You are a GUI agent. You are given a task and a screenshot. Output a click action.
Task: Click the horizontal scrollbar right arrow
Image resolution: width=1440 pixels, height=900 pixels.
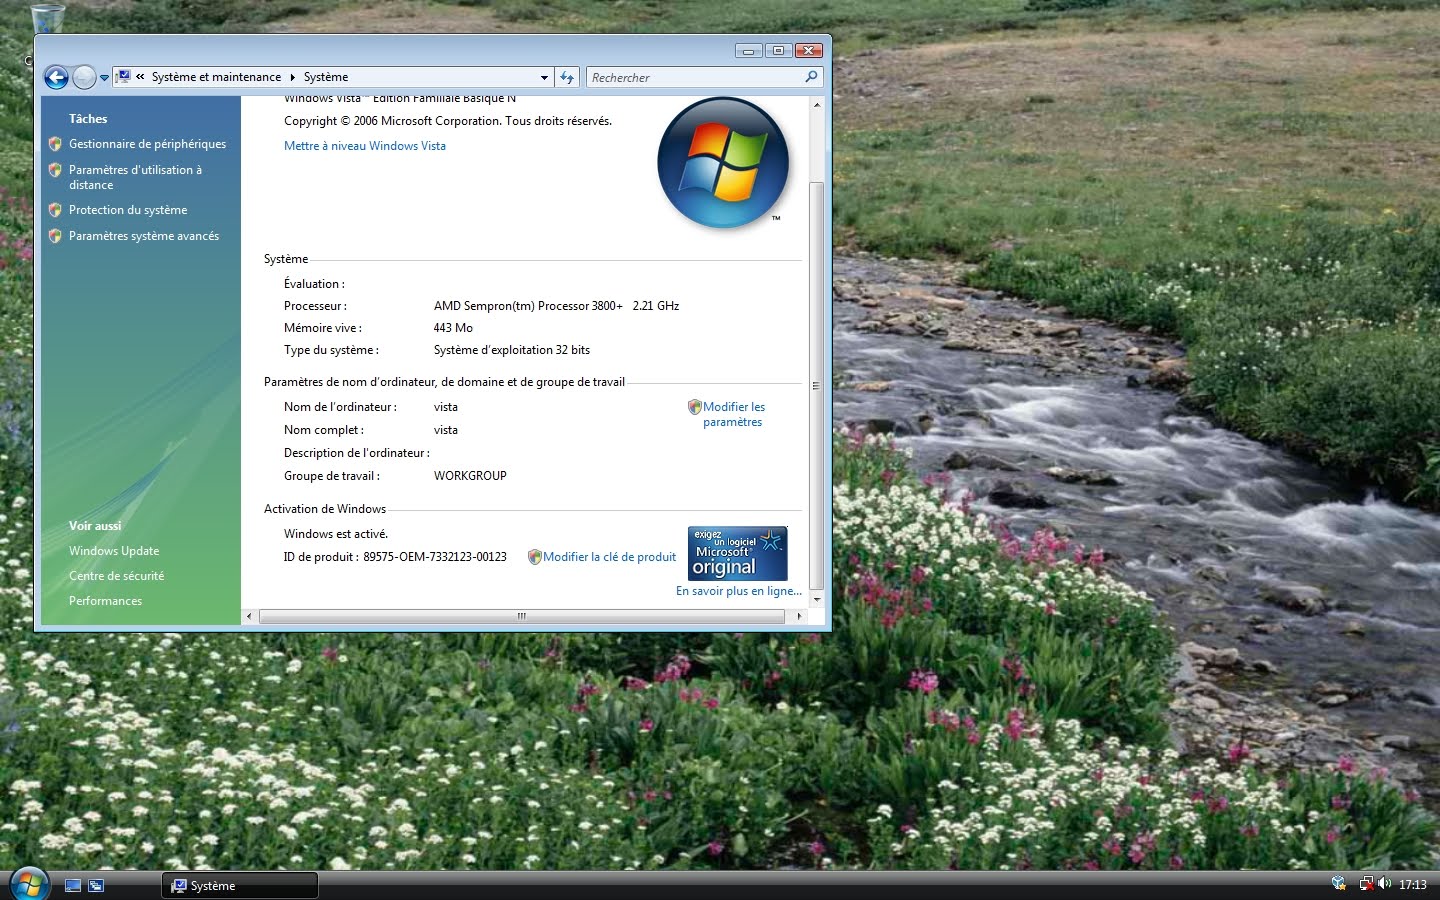[798, 616]
